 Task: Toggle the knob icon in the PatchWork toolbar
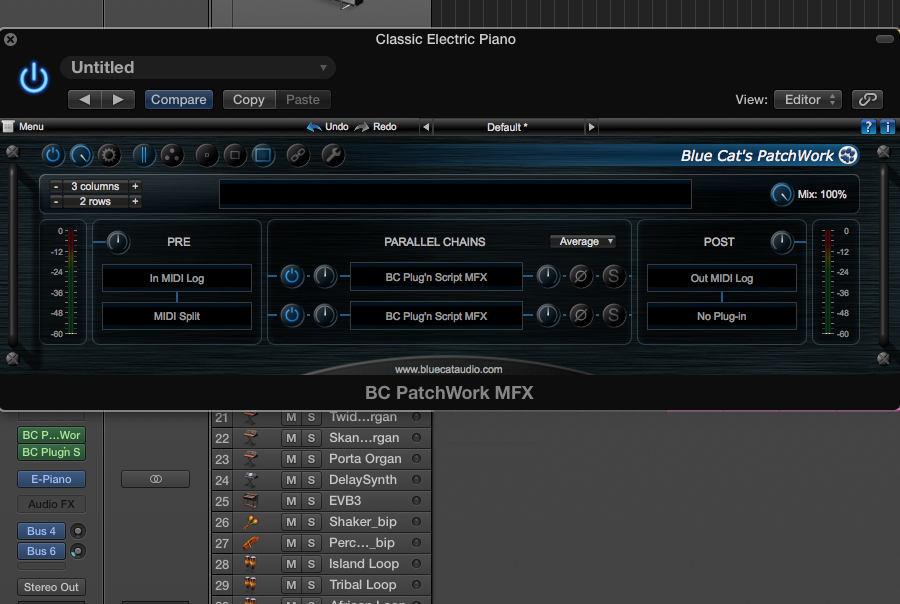point(81,155)
